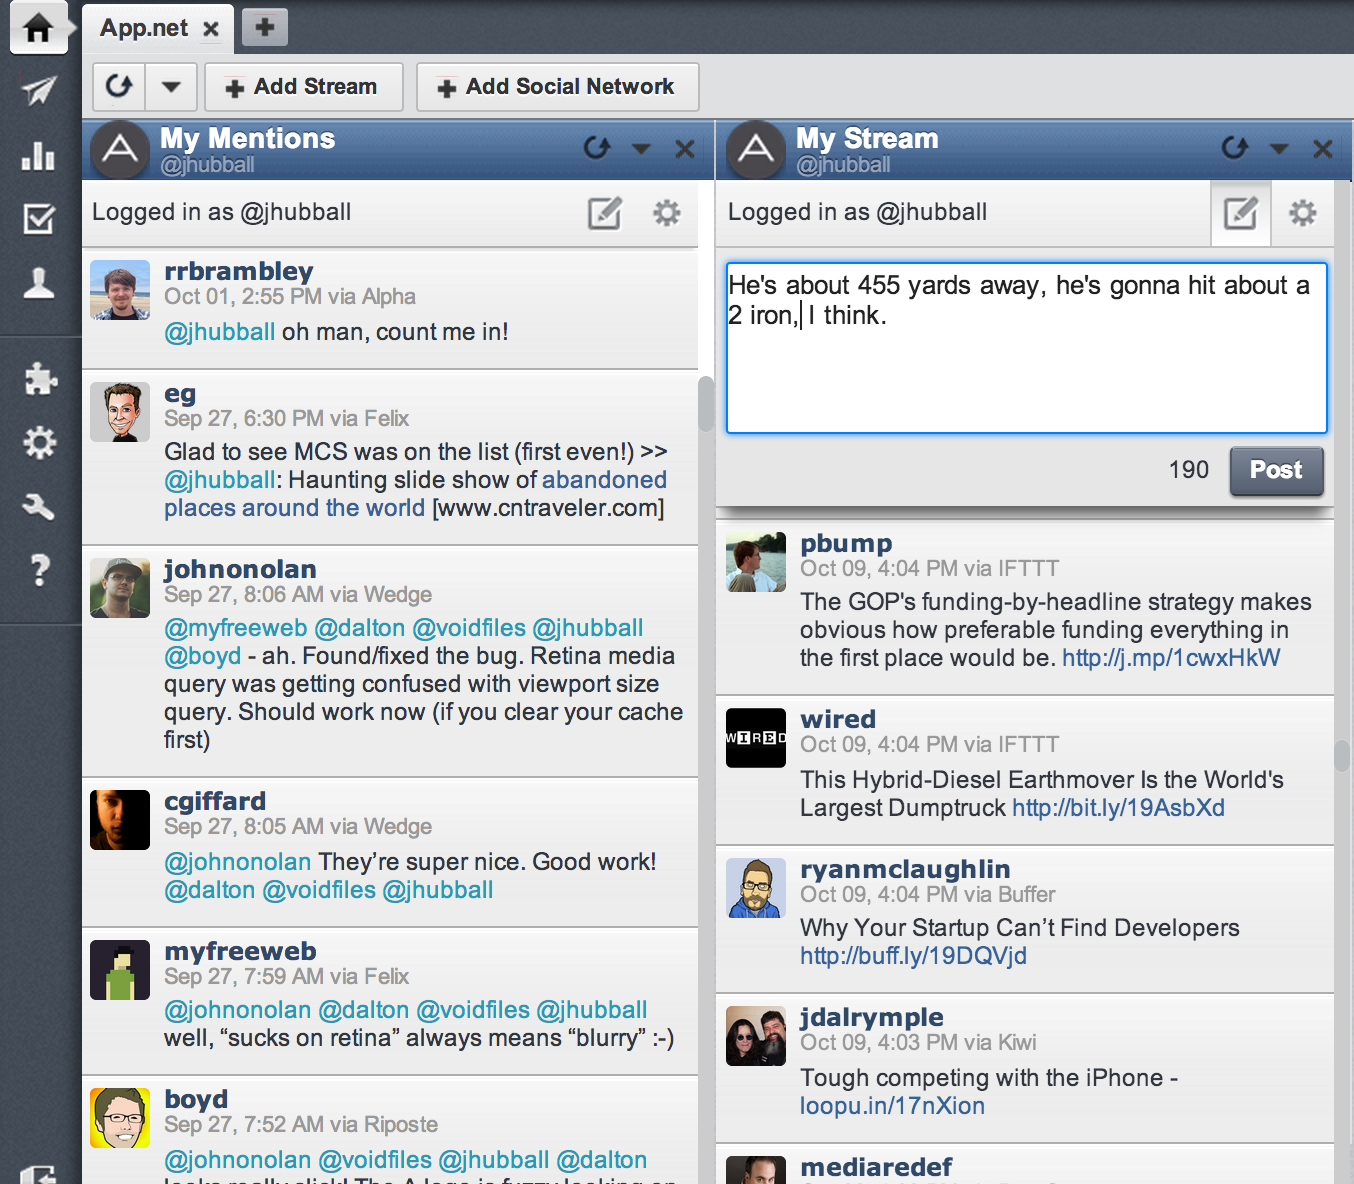Open myfreeweb username link
The width and height of the screenshot is (1354, 1184).
coord(240,951)
